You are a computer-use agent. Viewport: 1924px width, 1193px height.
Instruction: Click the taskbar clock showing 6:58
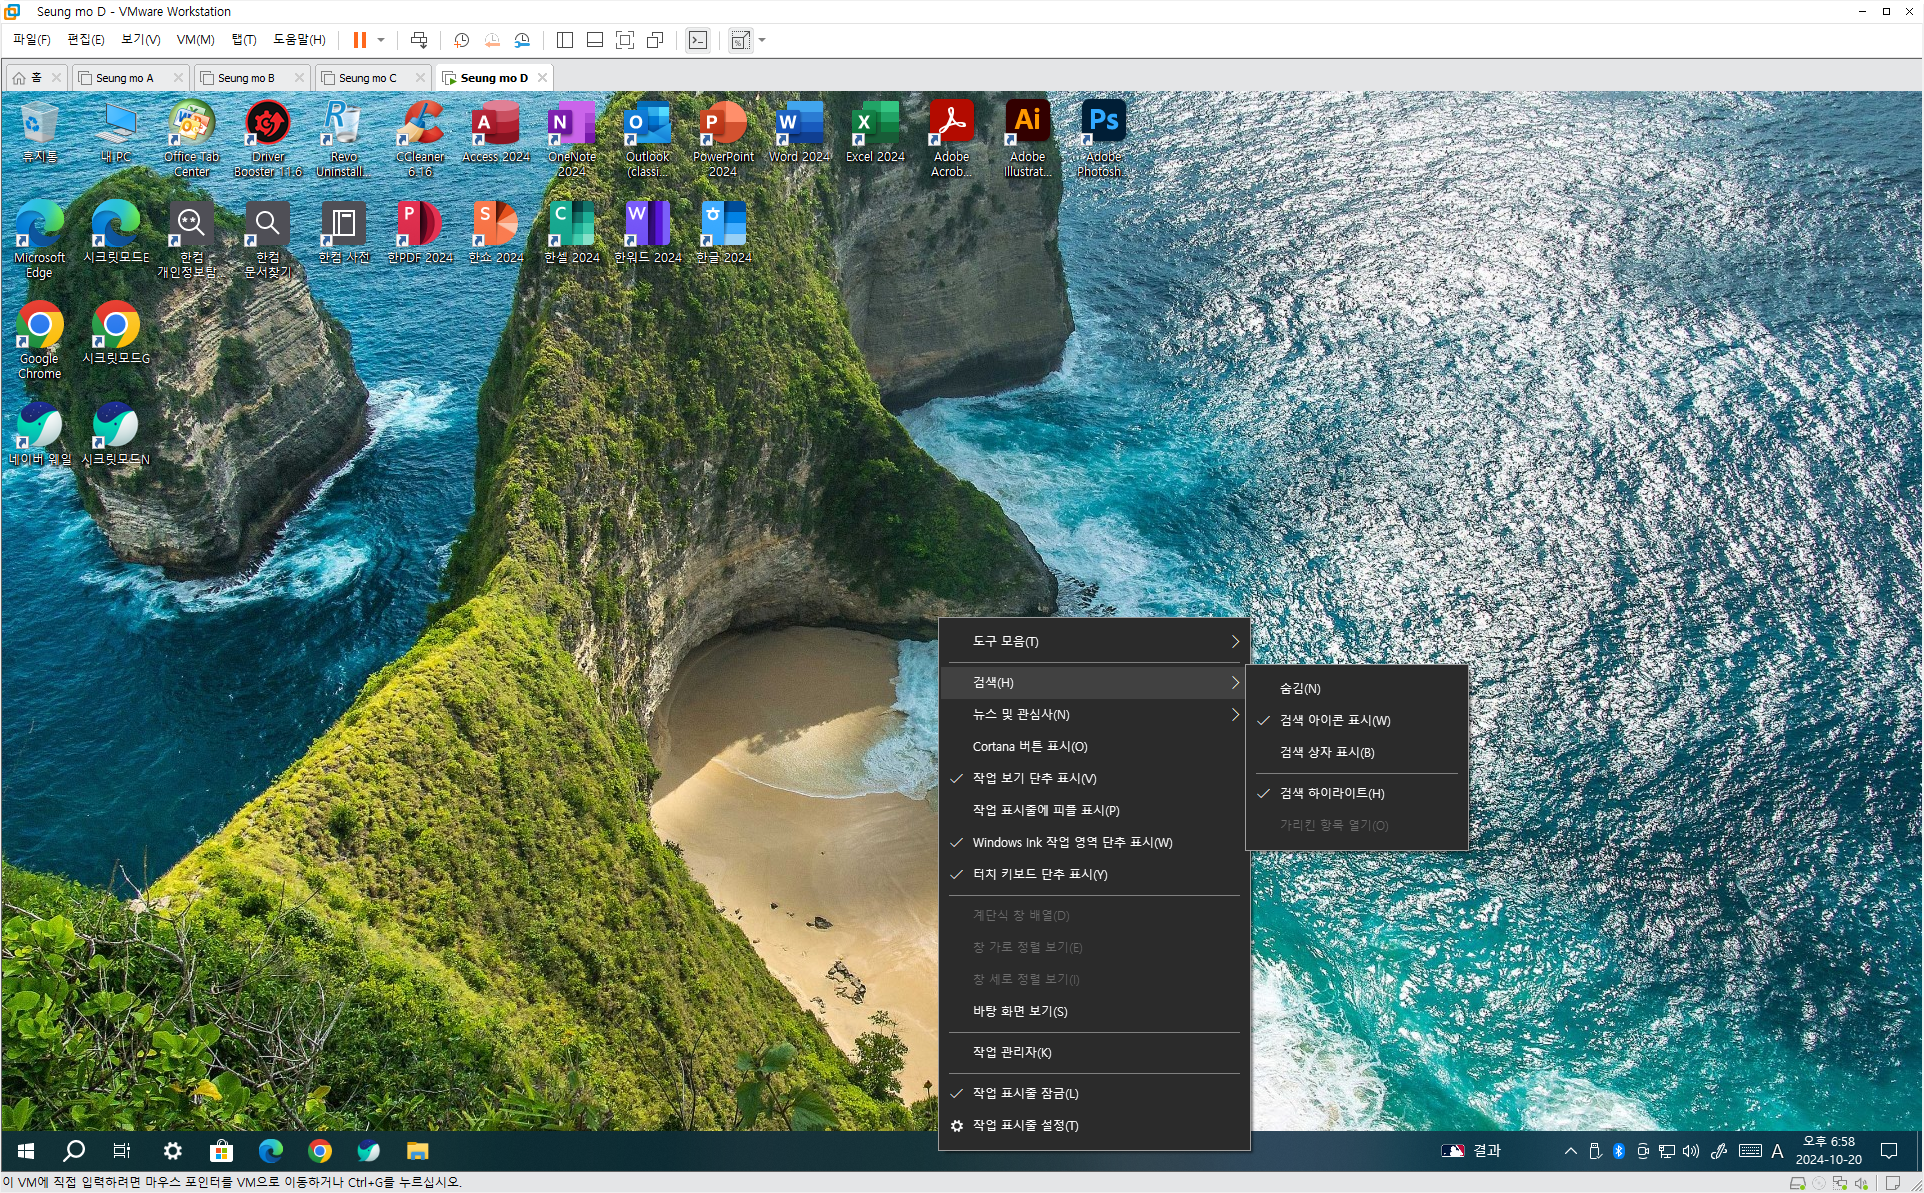1828,1150
